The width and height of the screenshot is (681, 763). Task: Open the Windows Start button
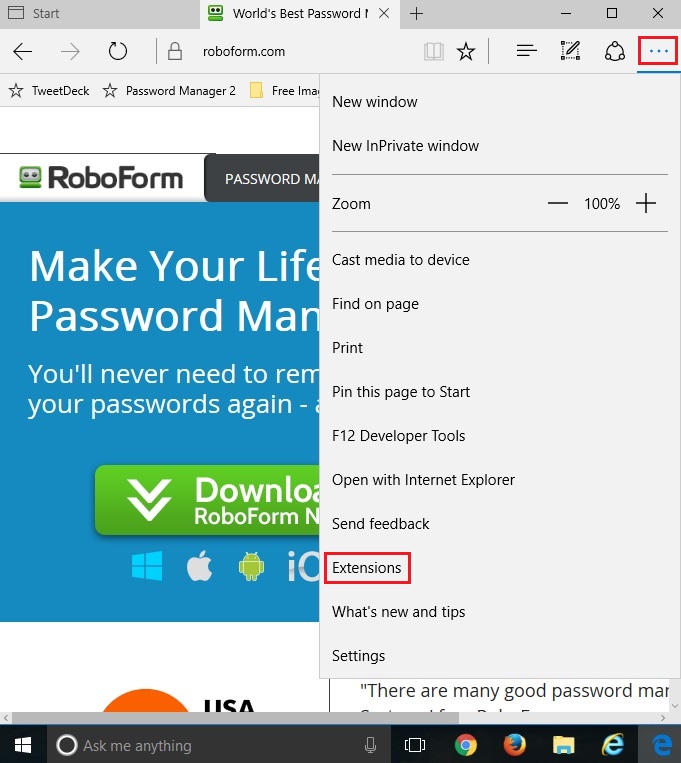coord(23,745)
